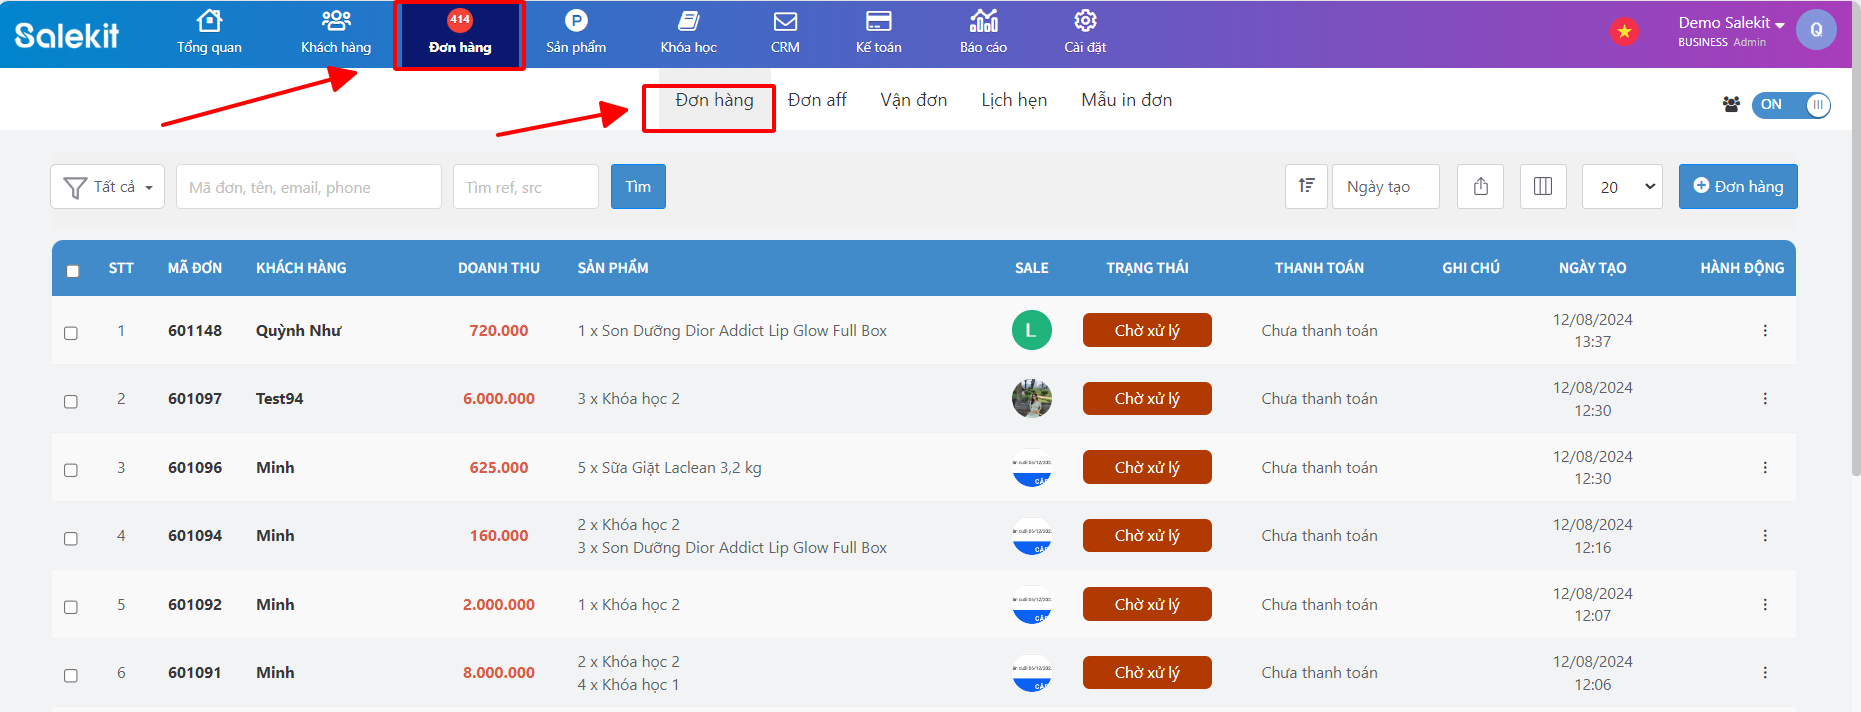This screenshot has width=1861, height=712.
Task: Click the export/share icon button
Action: [1480, 187]
